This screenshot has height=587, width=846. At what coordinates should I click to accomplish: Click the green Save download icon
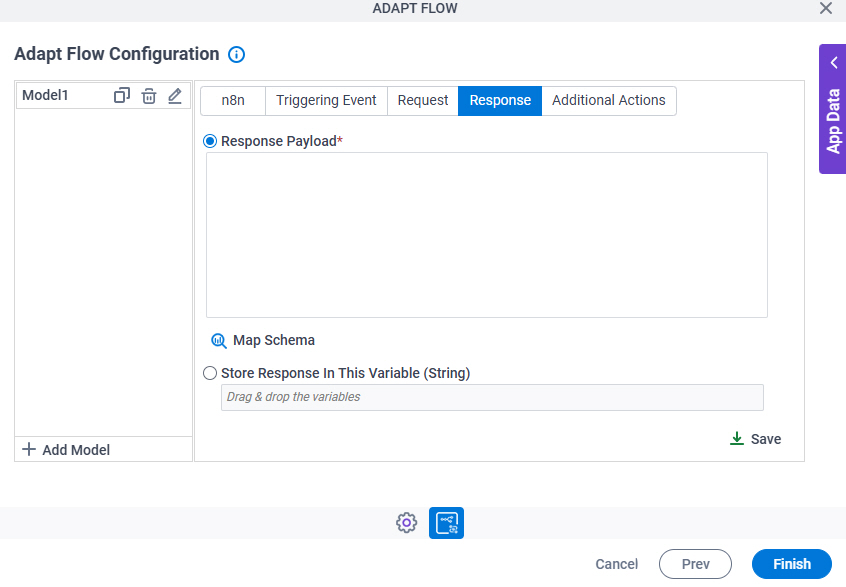736,439
